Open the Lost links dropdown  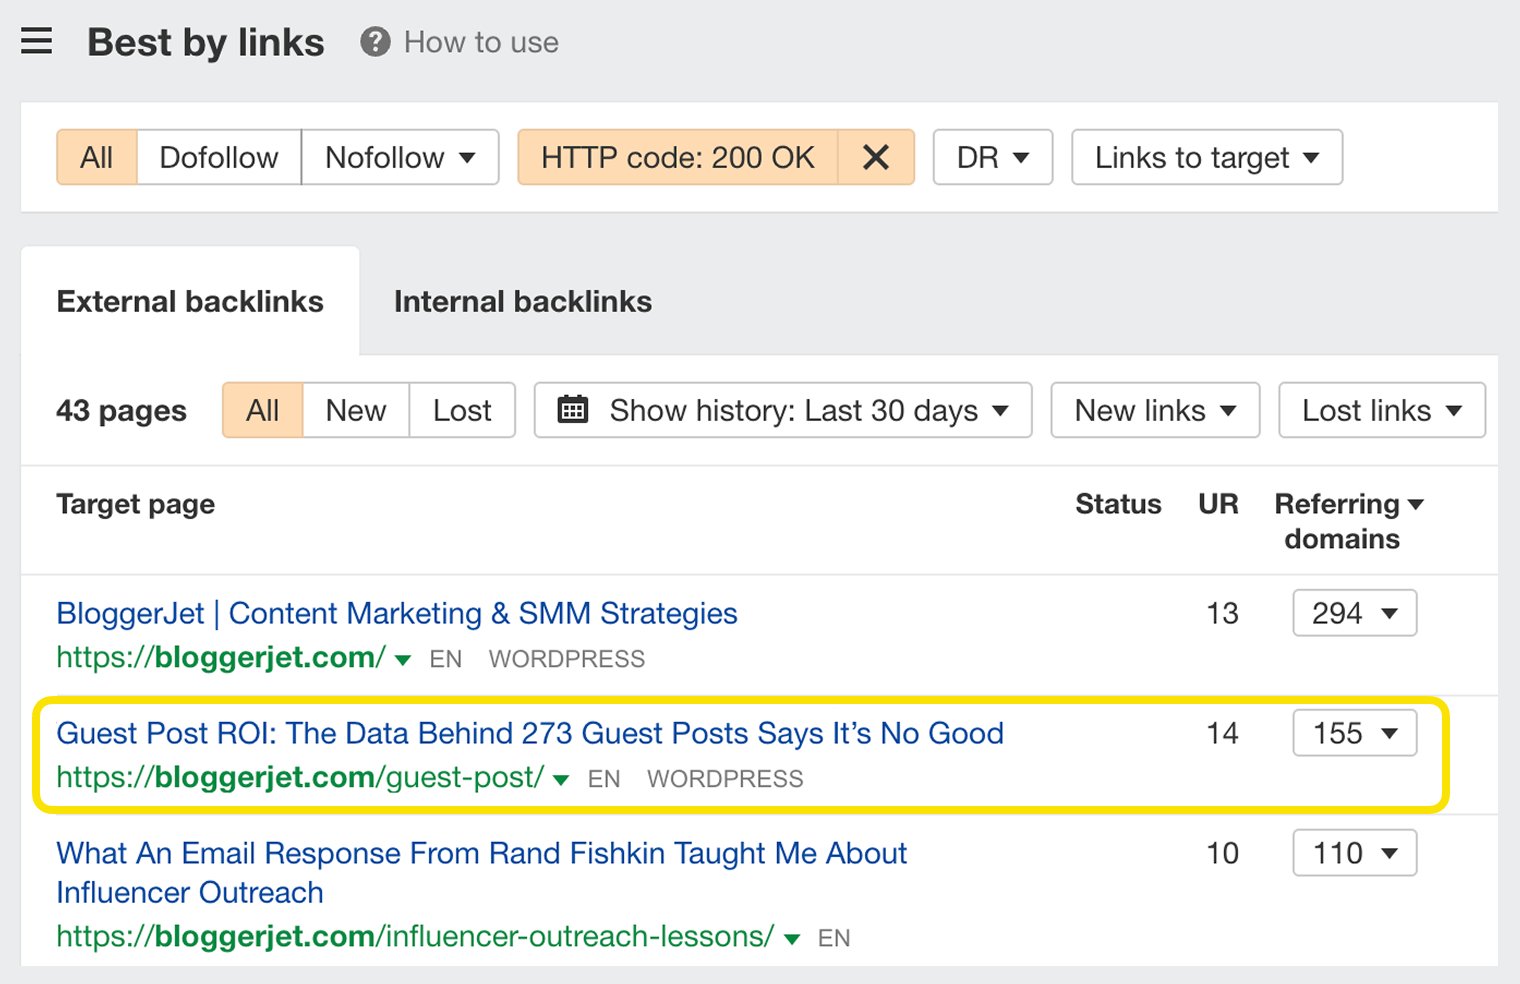coord(1381,410)
